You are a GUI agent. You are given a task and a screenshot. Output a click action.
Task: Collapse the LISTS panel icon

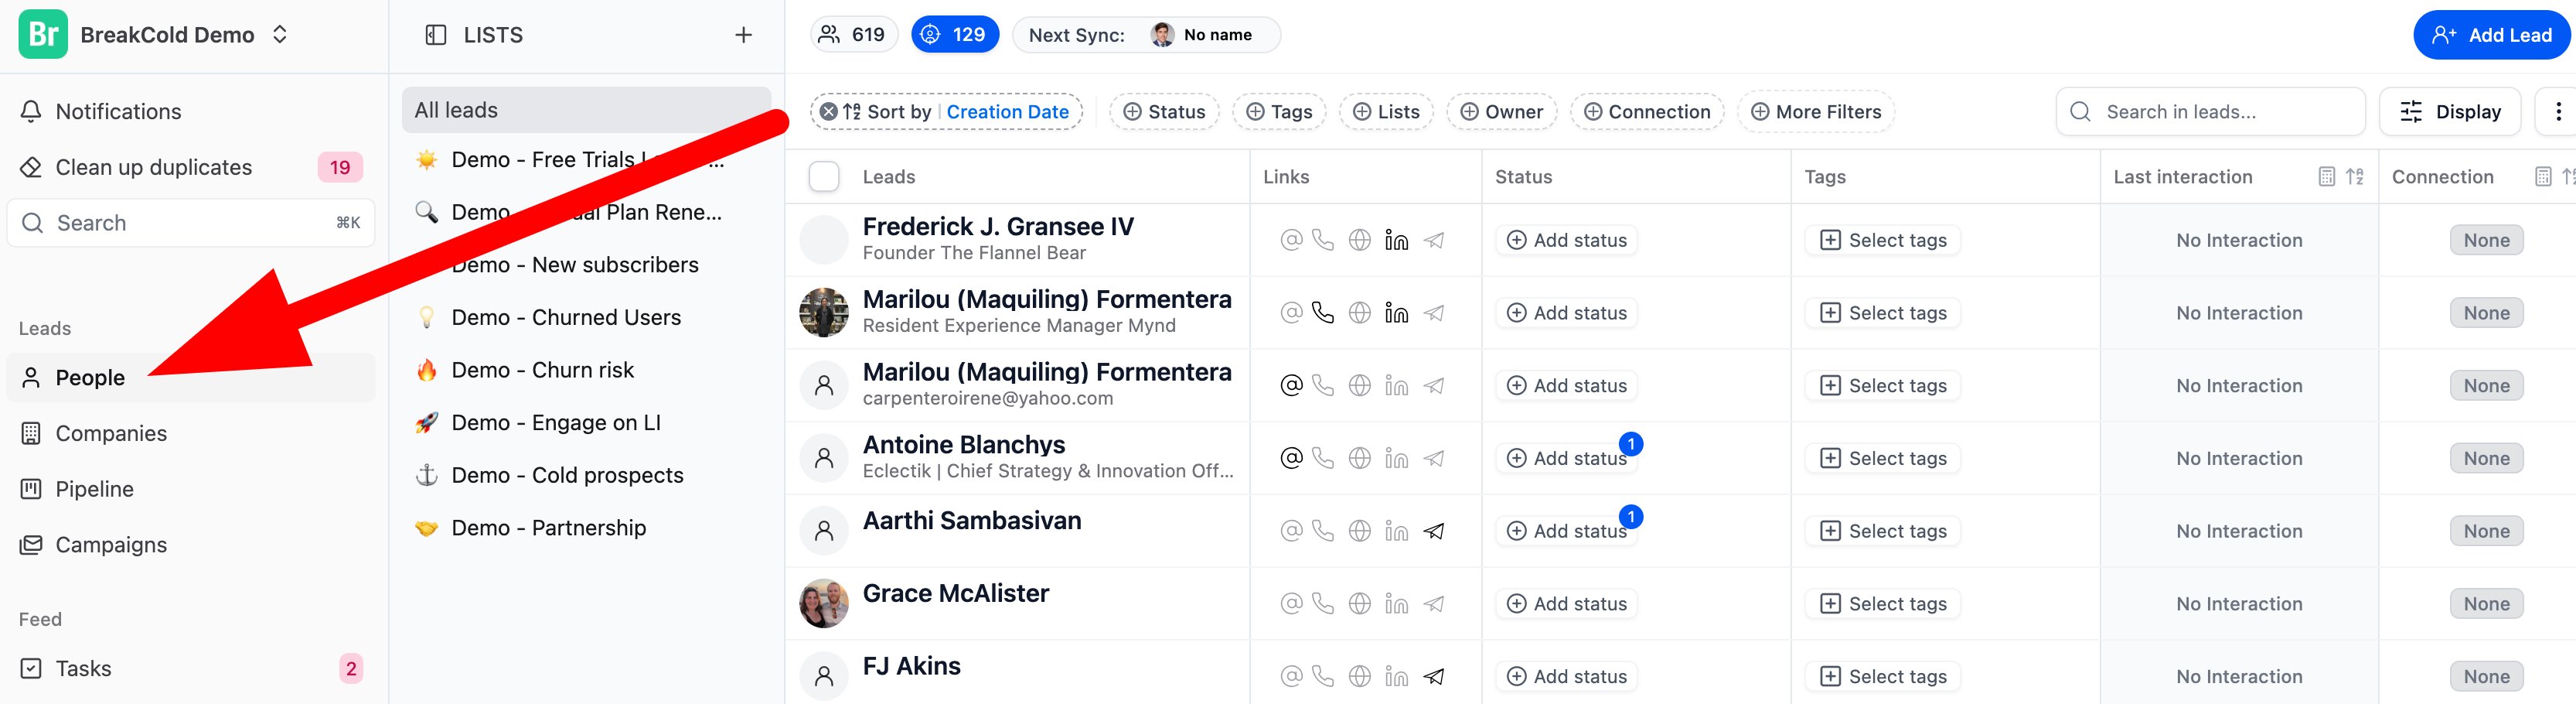[x=436, y=35]
